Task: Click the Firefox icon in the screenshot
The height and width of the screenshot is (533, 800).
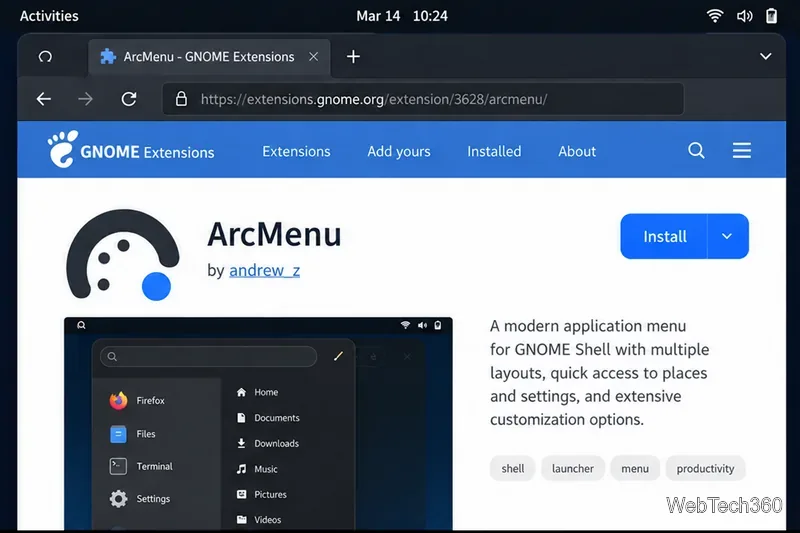Action: (118, 400)
